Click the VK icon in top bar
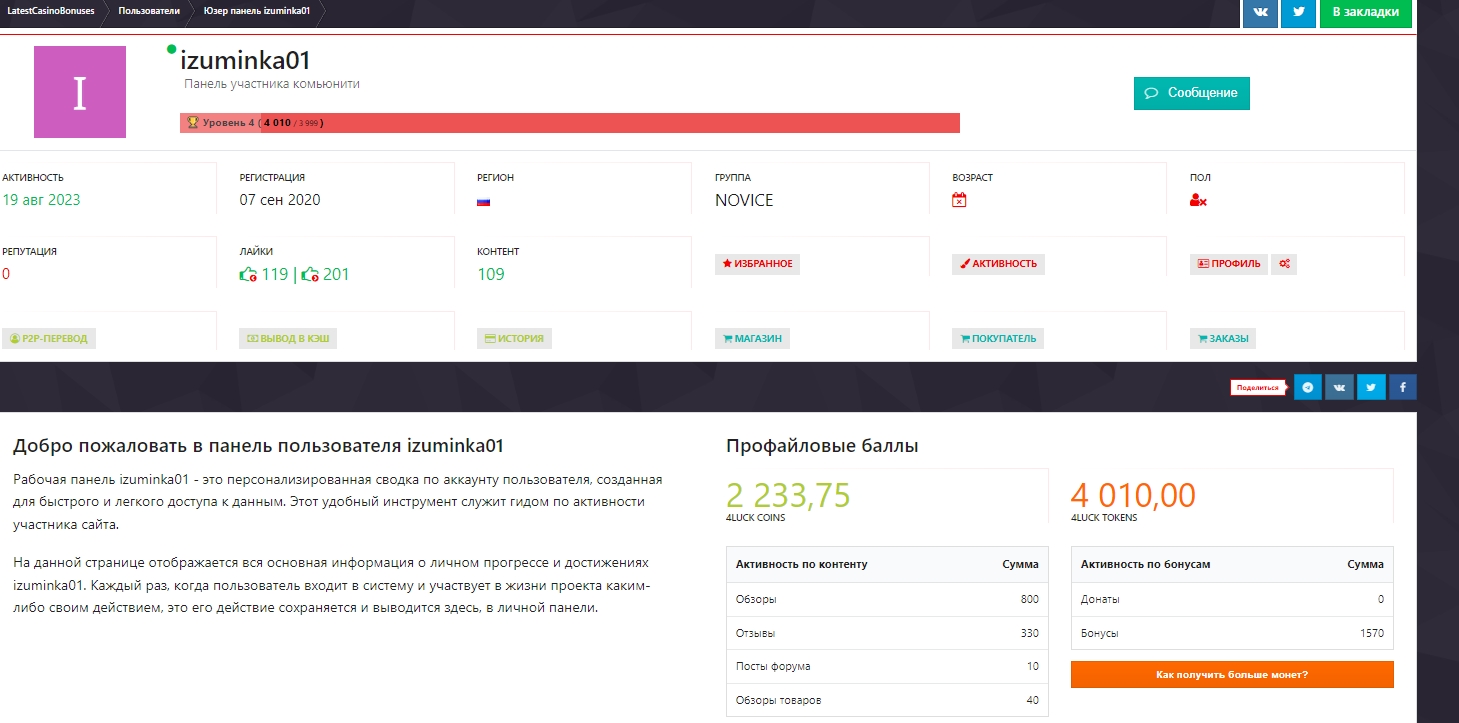This screenshot has height=723, width=1459. (1260, 12)
